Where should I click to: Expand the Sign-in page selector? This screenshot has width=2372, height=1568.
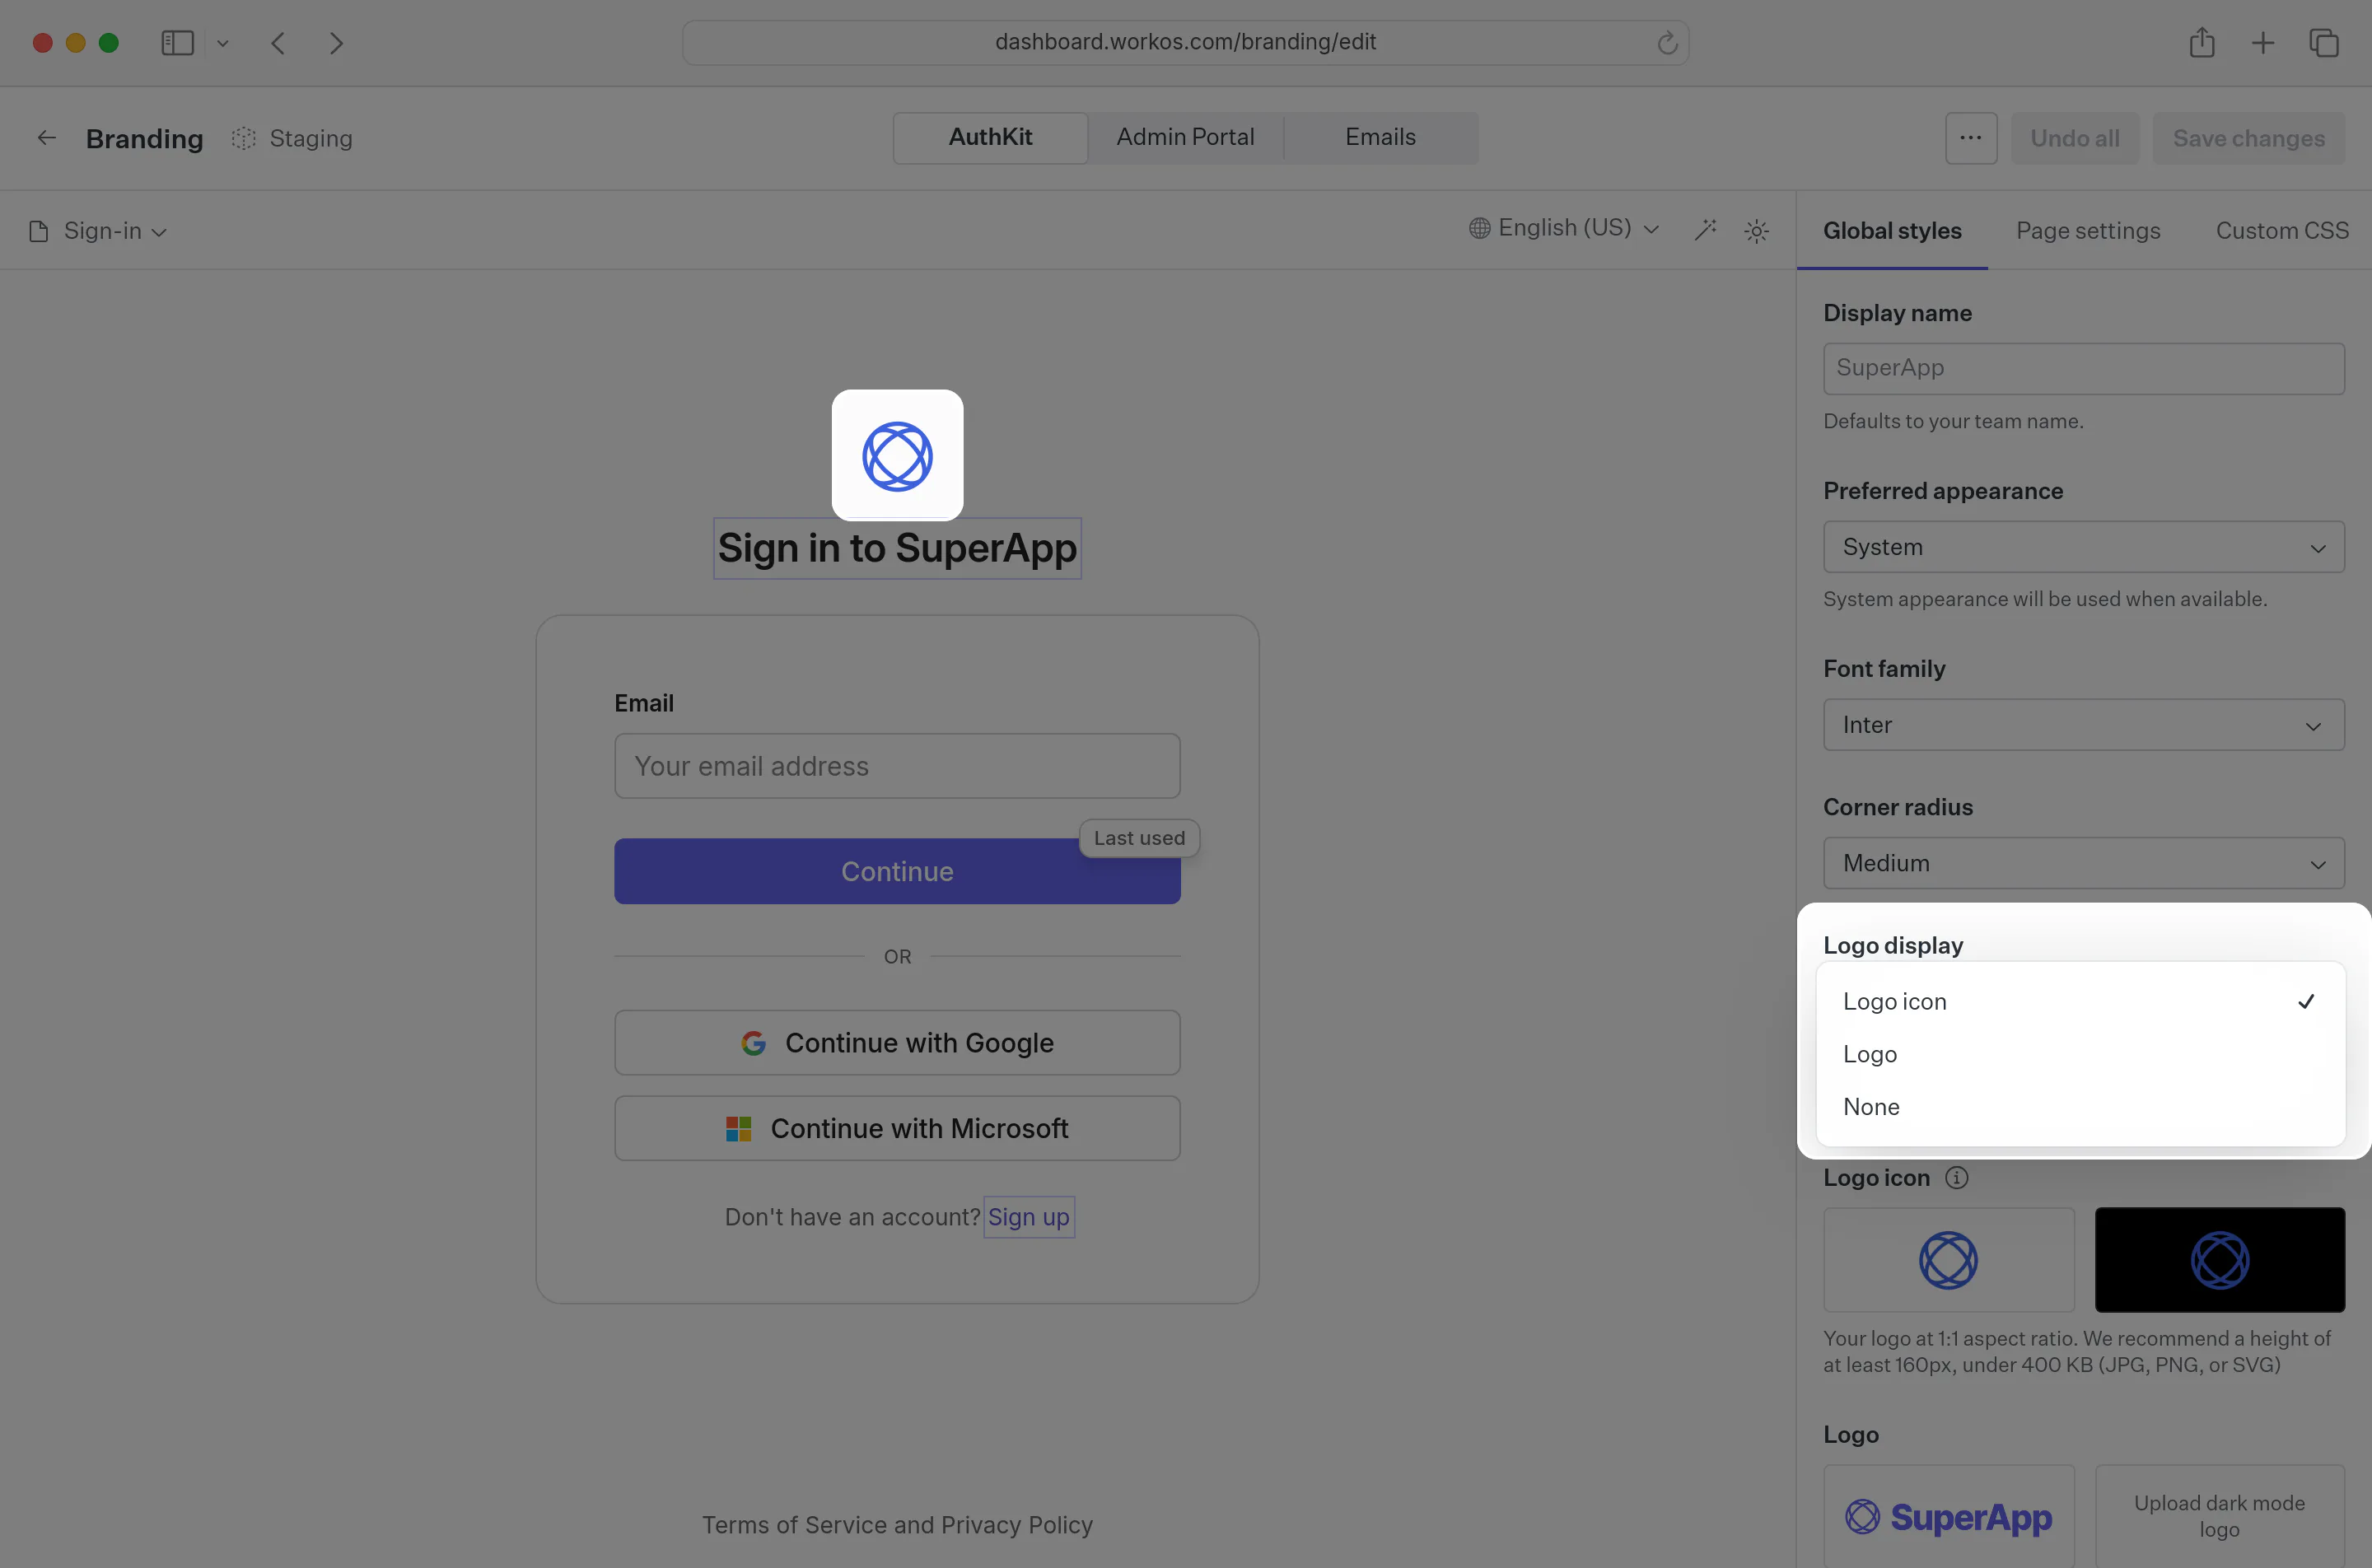tap(98, 231)
